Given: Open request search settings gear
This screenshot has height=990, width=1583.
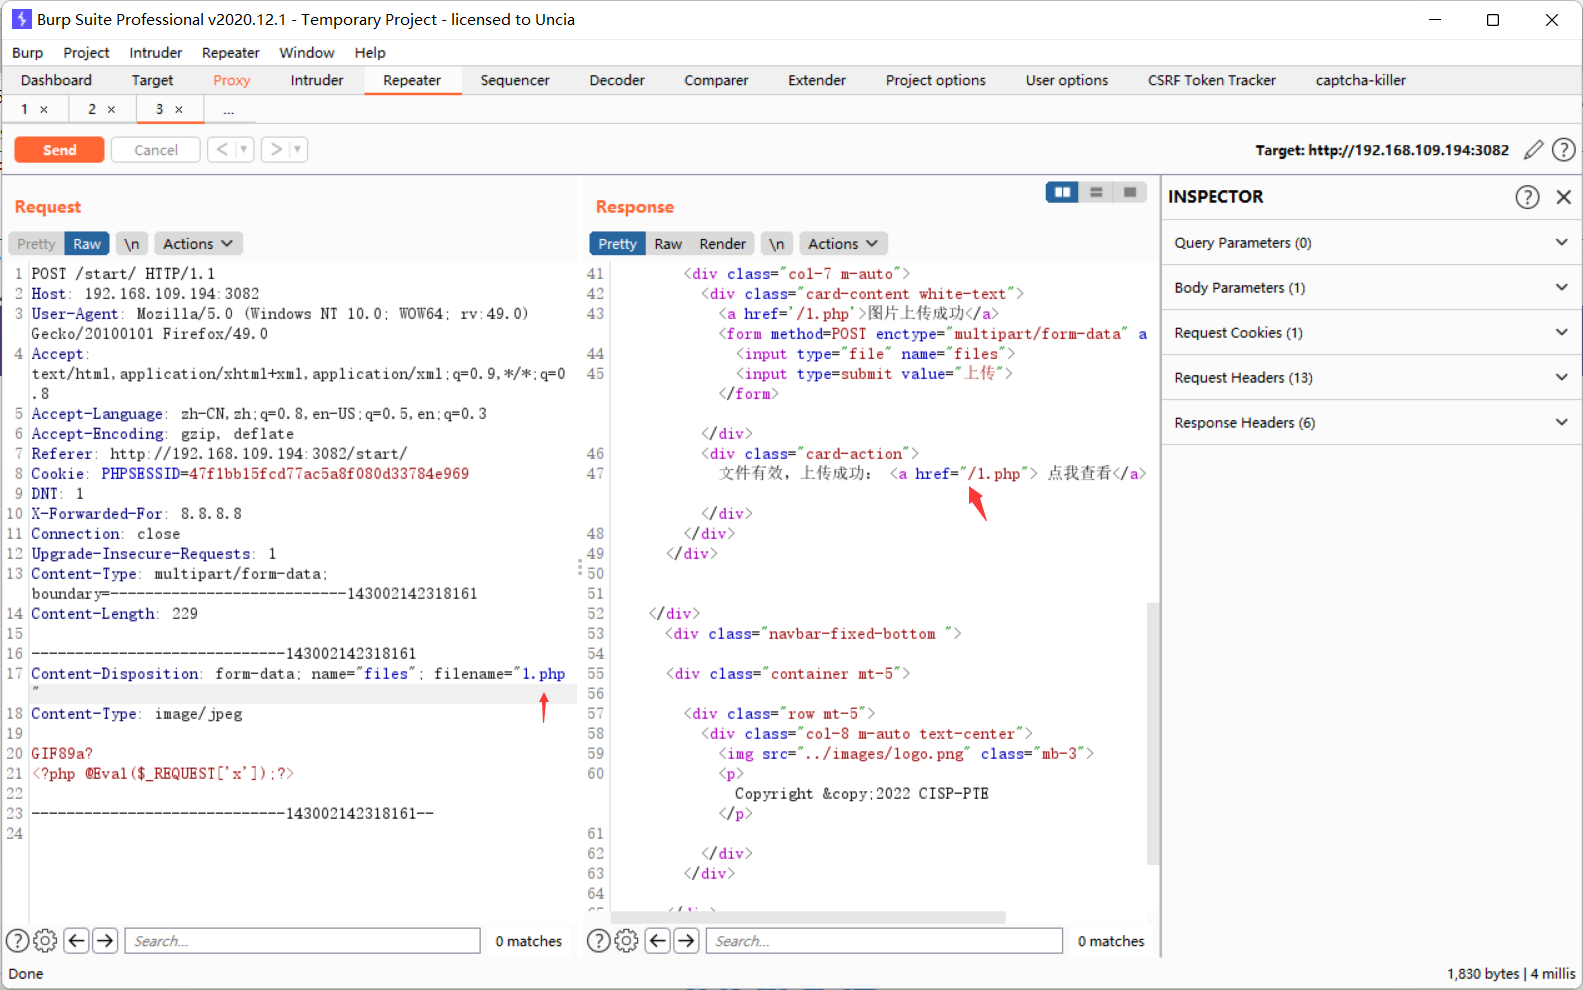Looking at the screenshot, I should click(x=45, y=941).
